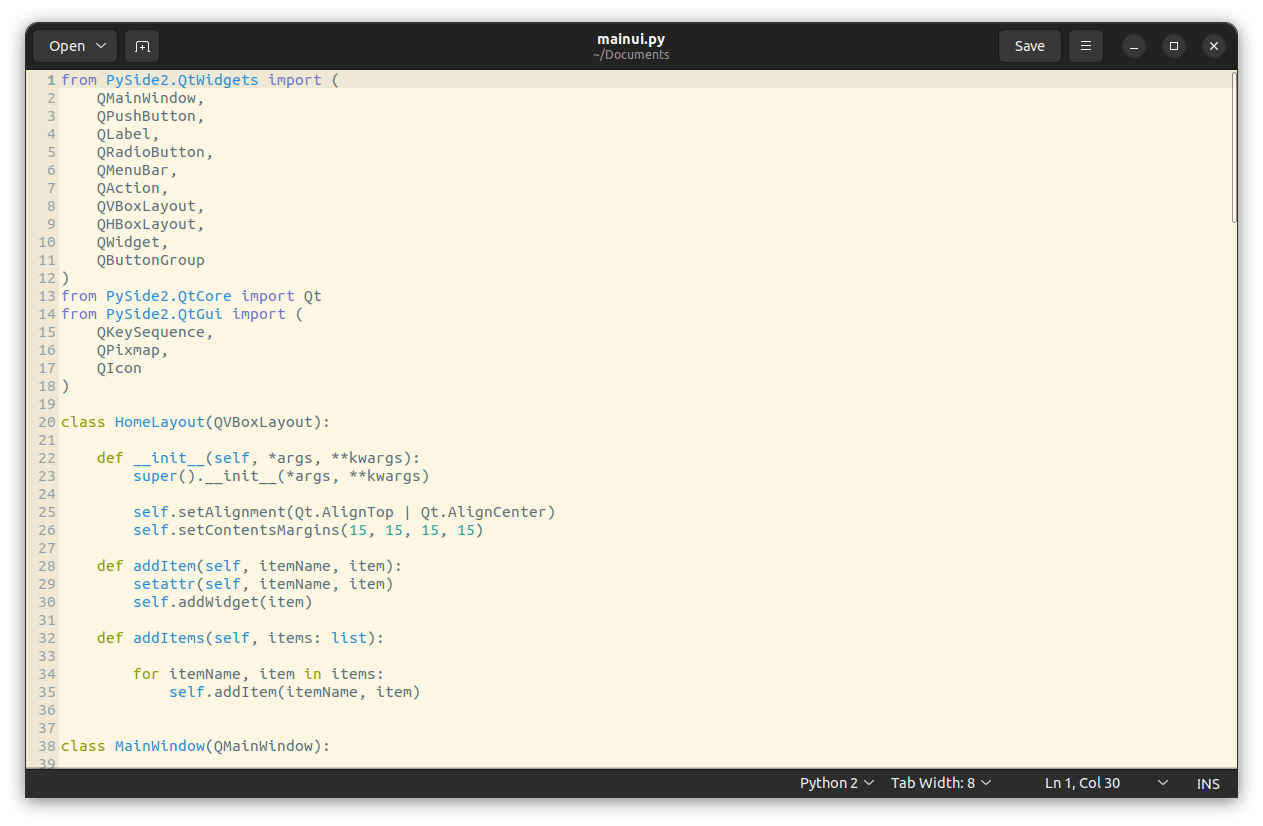Click the mainui.py title in the header

630,39
